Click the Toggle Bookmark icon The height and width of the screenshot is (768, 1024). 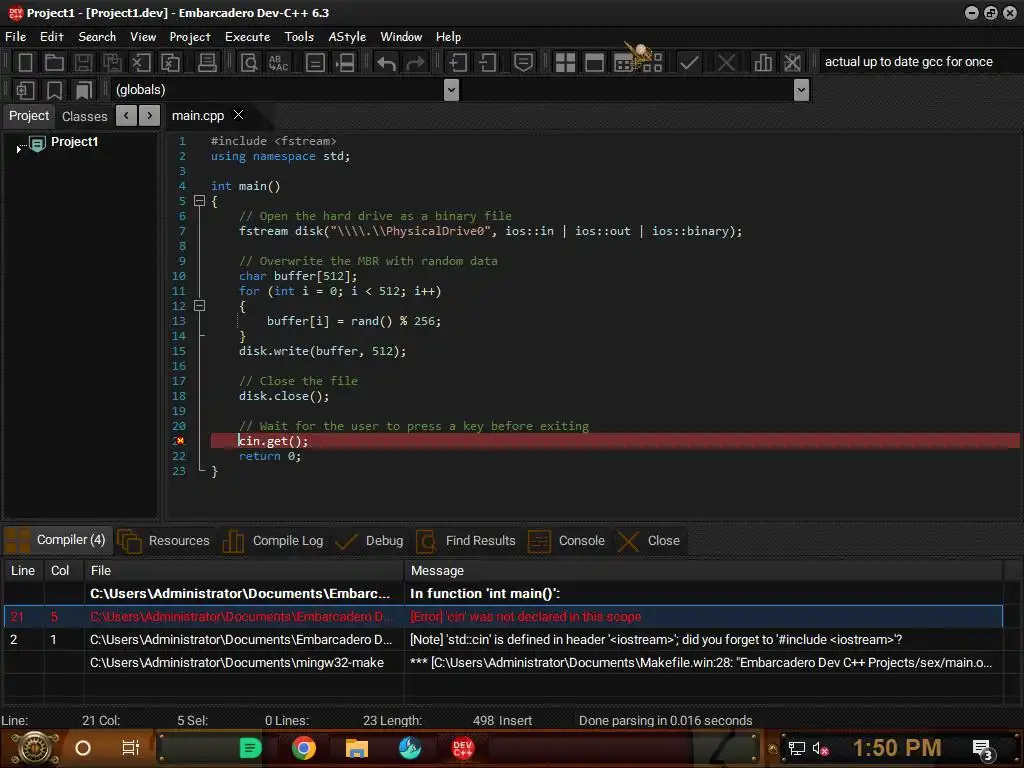pos(55,90)
